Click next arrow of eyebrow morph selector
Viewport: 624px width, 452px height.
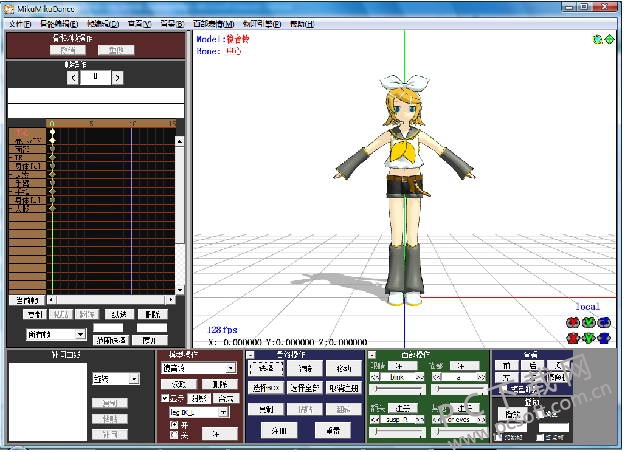pyautogui.click(x=420, y=419)
